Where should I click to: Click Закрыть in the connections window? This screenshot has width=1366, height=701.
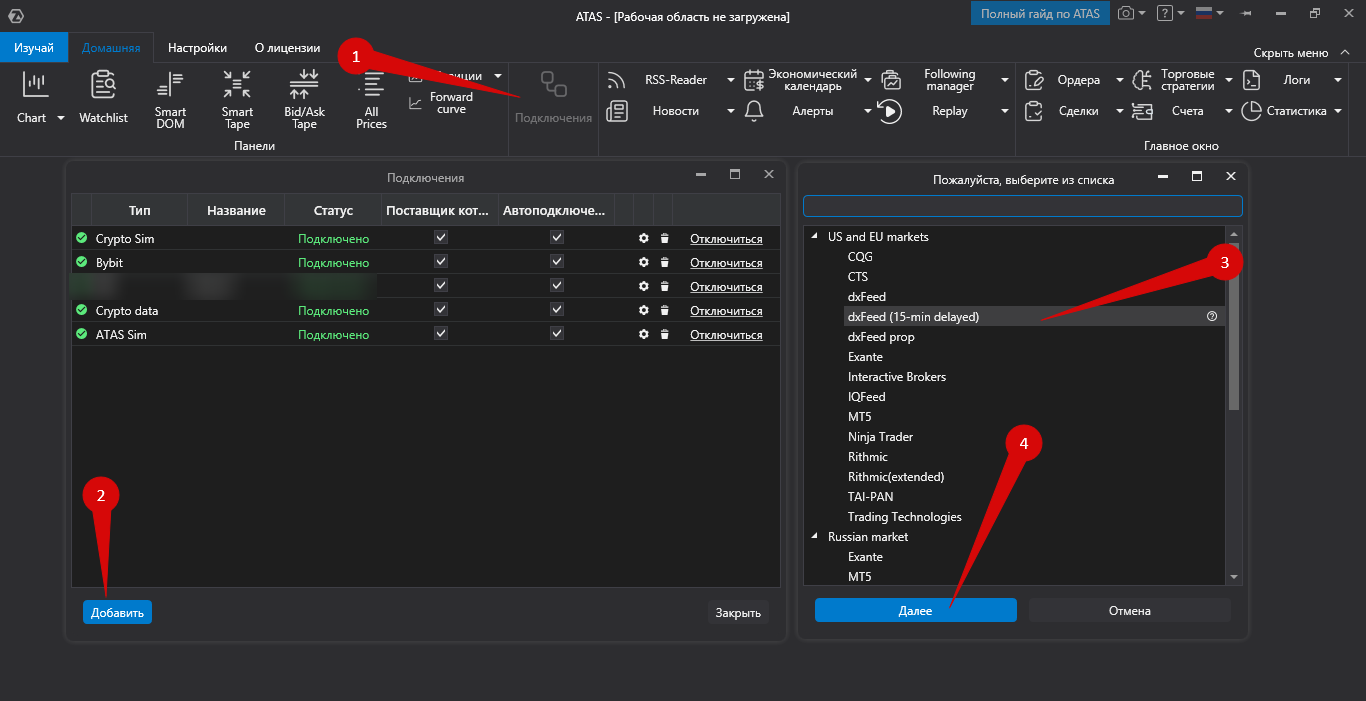point(738,613)
